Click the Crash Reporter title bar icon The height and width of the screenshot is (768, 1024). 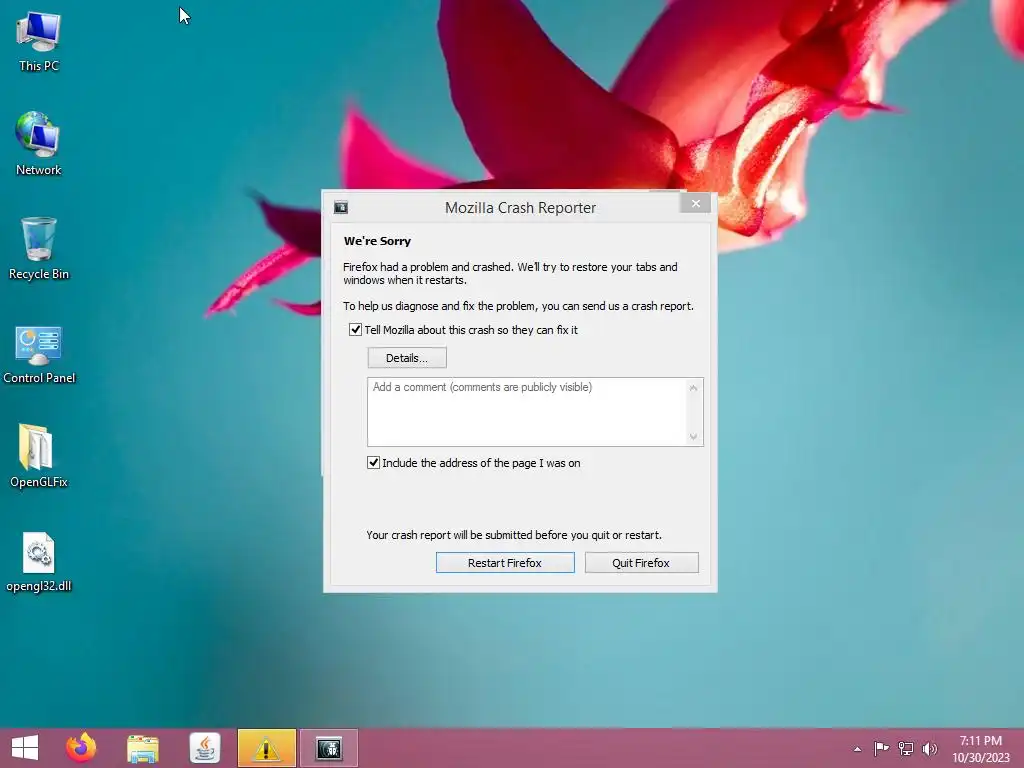[341, 208]
